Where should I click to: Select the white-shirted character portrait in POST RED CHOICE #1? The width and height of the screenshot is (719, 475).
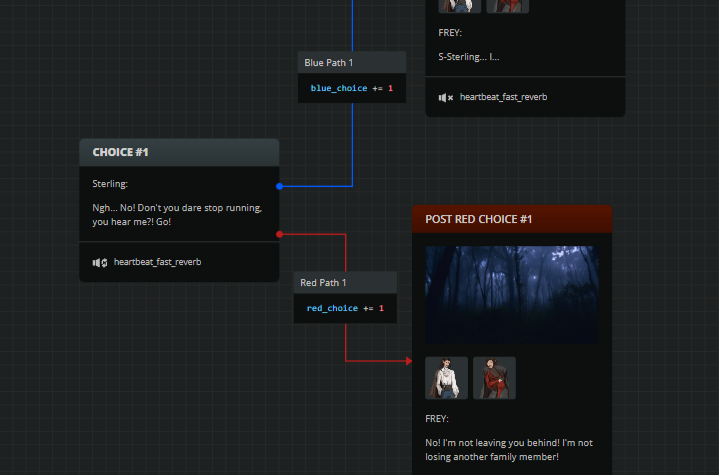[x=446, y=378]
